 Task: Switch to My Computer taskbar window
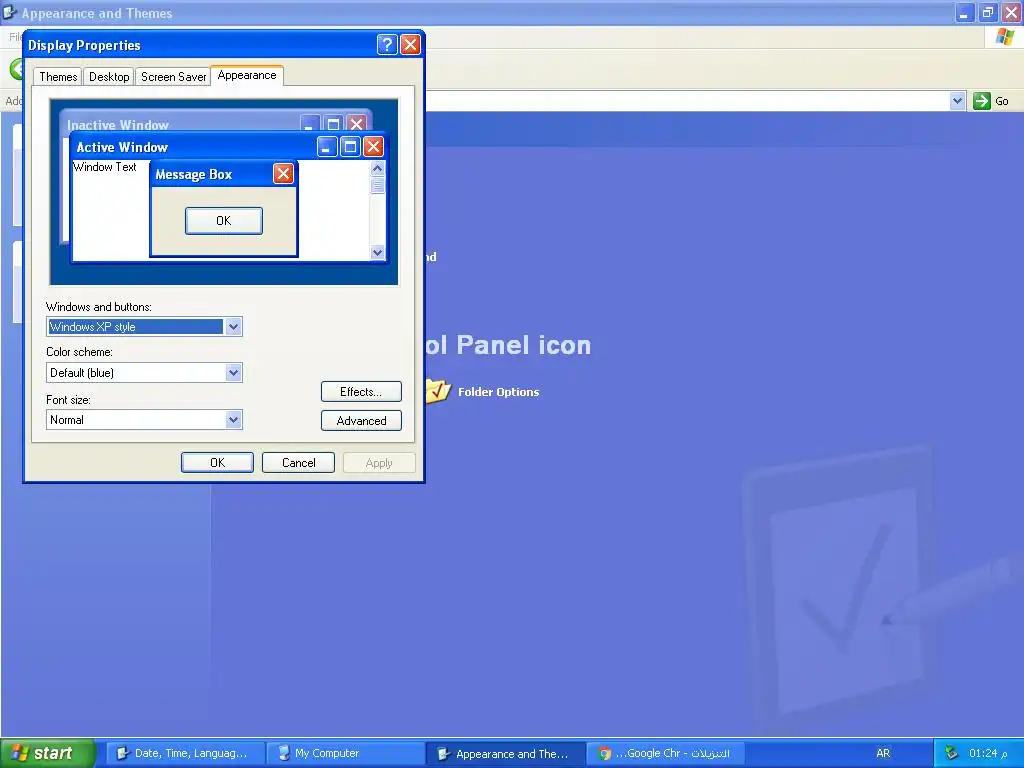pyautogui.click(x=346, y=753)
